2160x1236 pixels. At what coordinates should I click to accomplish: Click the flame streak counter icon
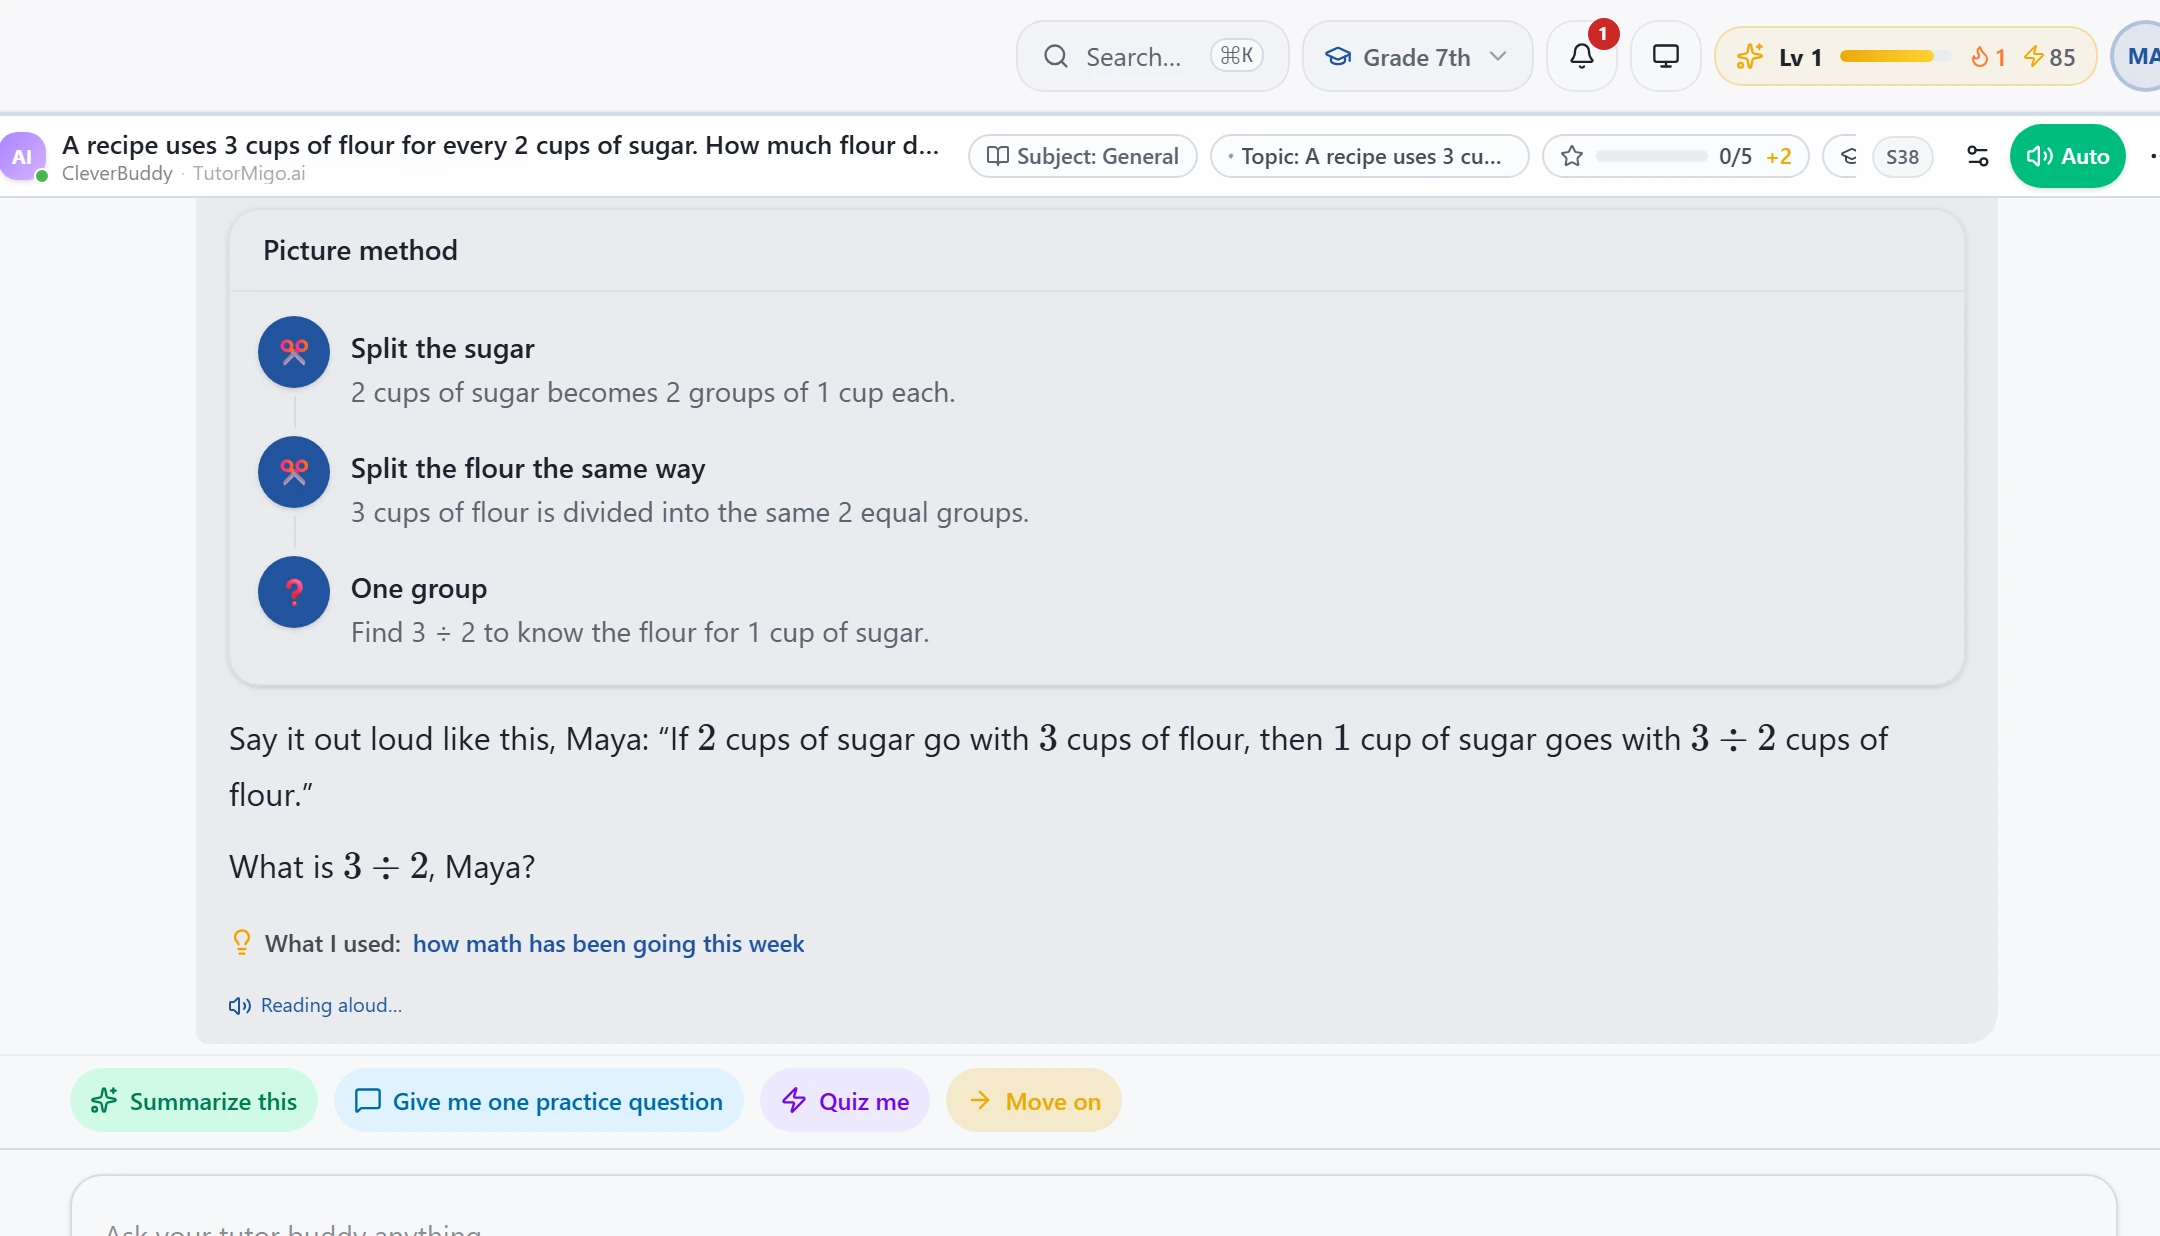coord(1979,57)
